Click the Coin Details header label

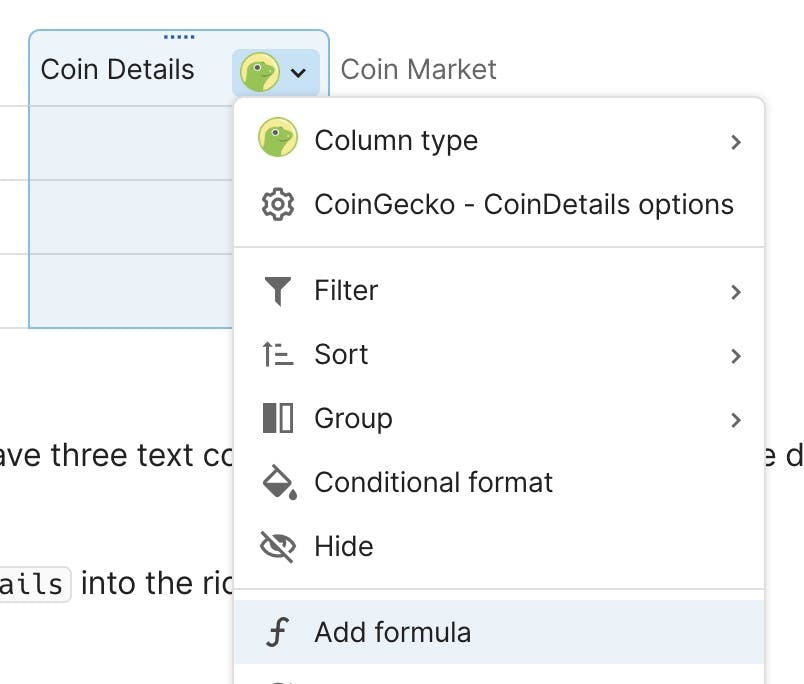pyautogui.click(x=117, y=70)
